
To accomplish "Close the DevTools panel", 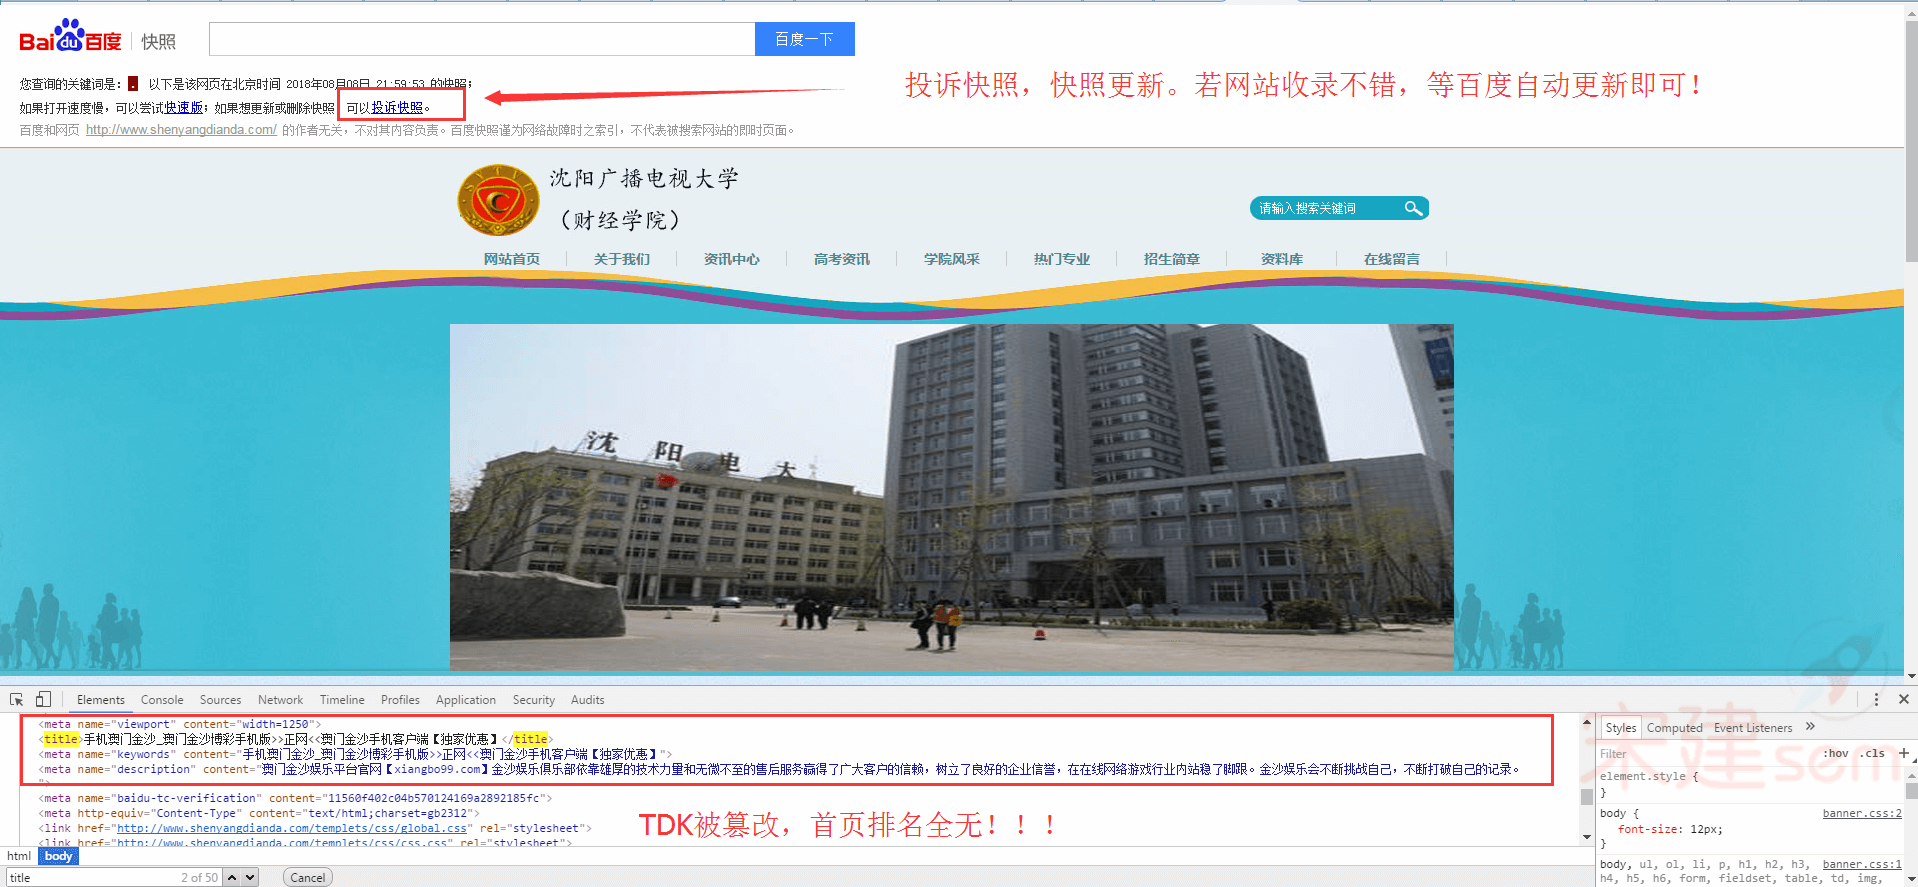I will [x=1904, y=700].
